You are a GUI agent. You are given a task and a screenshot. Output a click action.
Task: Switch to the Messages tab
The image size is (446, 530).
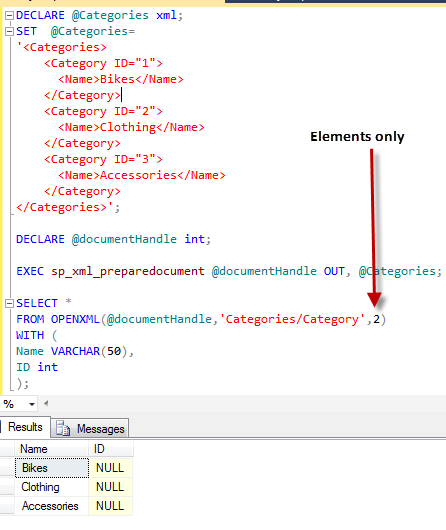click(x=90, y=429)
